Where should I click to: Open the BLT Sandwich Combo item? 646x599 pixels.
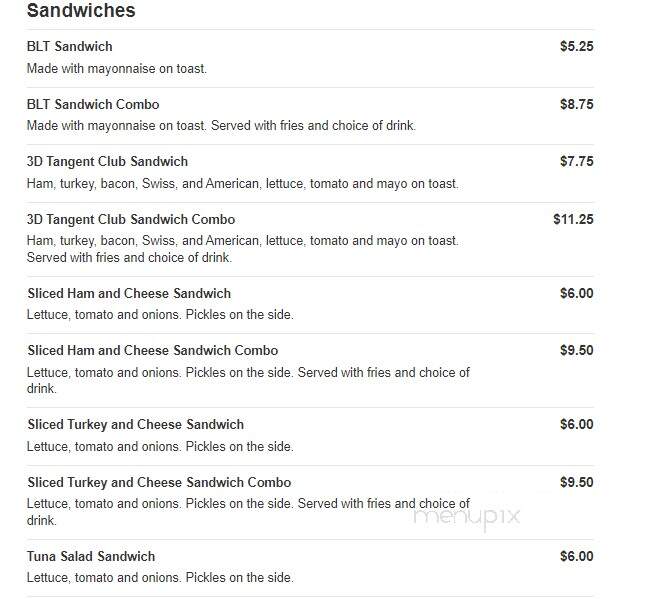pyautogui.click(x=93, y=104)
